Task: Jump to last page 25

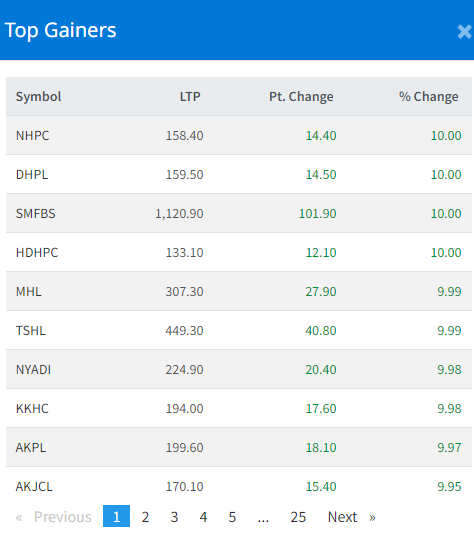Action: pos(298,516)
